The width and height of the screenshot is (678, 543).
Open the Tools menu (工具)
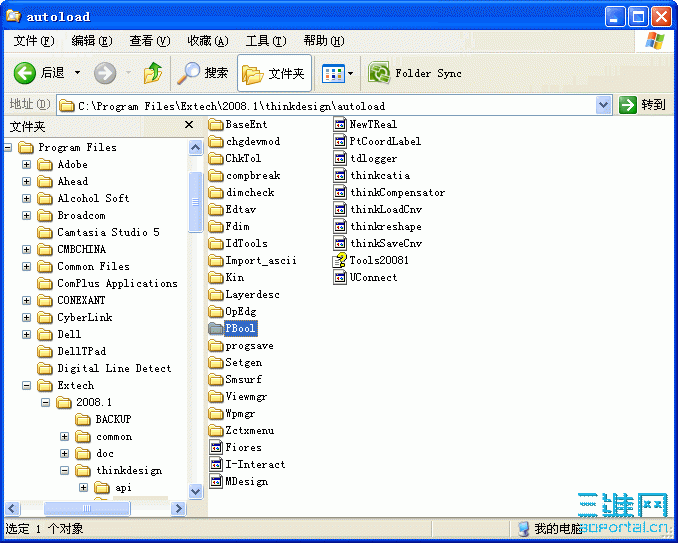[x=266, y=41]
